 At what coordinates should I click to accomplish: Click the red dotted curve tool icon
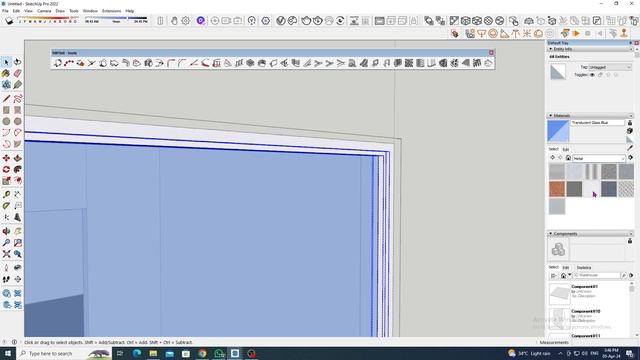(x=69, y=63)
